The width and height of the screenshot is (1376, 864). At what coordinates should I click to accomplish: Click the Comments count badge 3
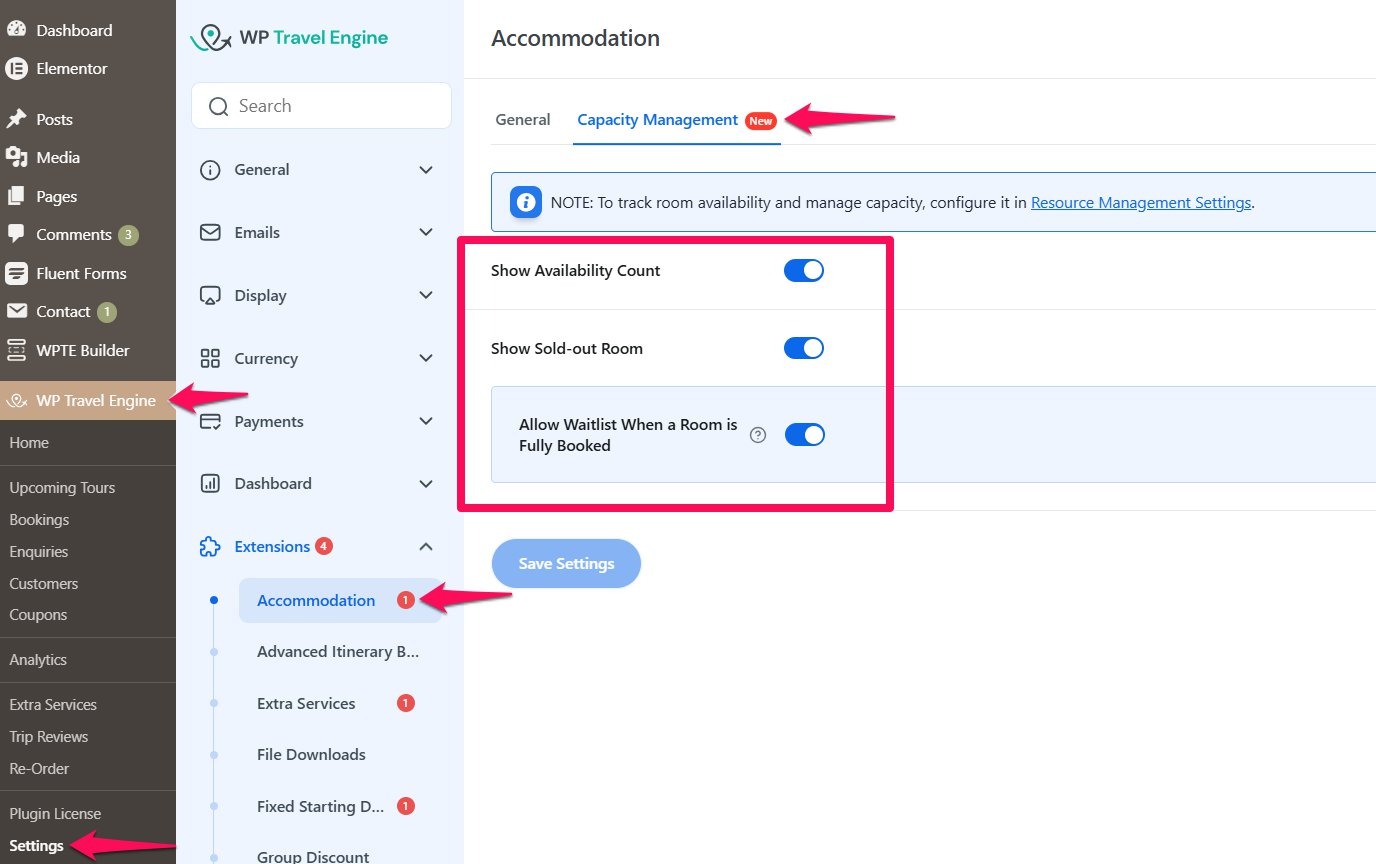128,235
